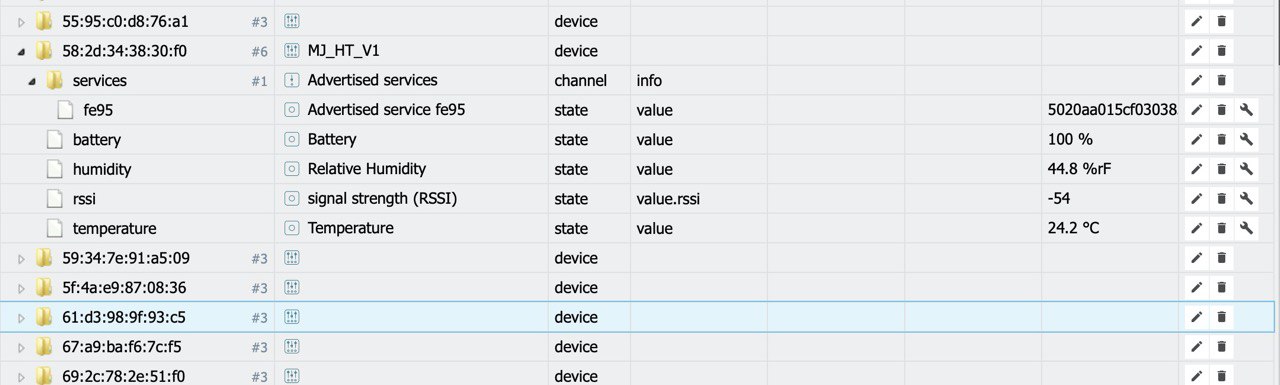Edit the battery state with pencil icon
Screen dimensions: 1280x385
pyautogui.click(x=1196, y=140)
